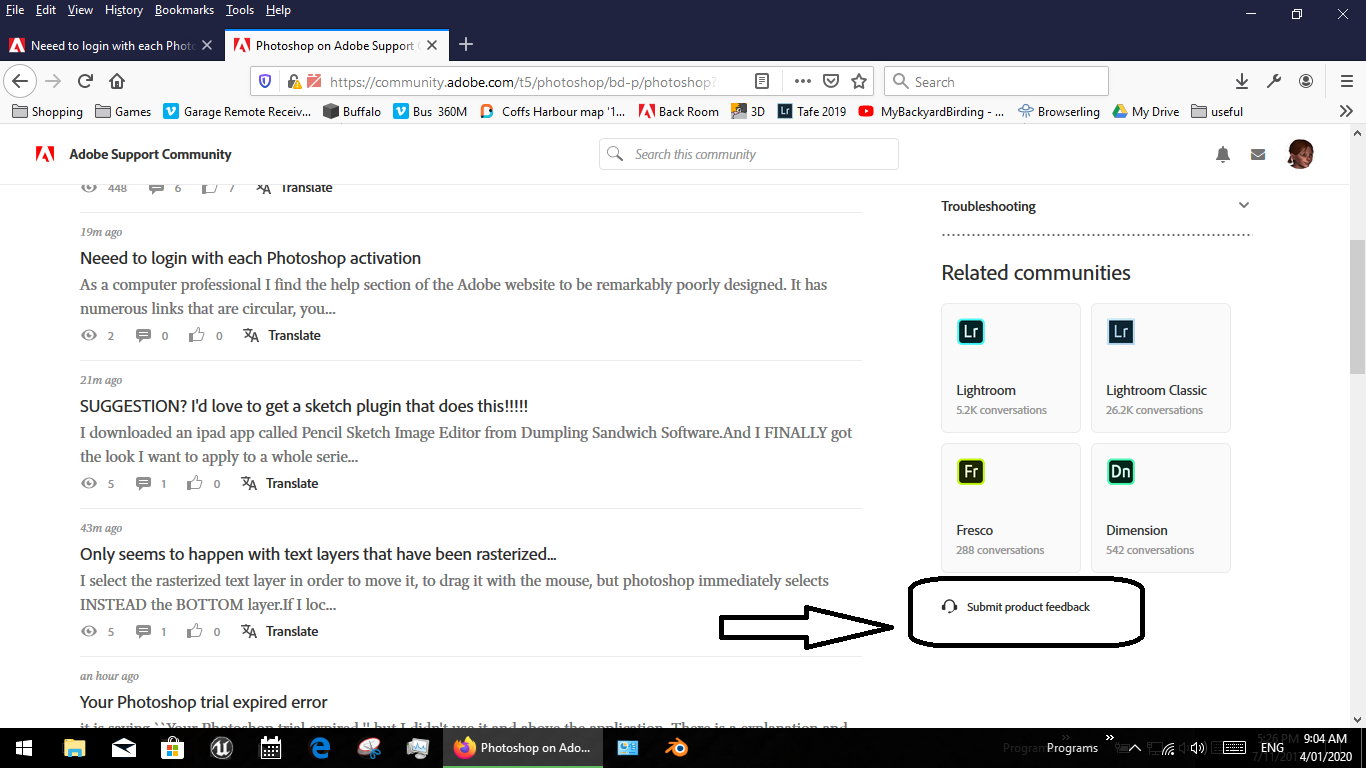Open the Fresco community icon
Viewport: 1366px width, 768px height.
(x=970, y=472)
